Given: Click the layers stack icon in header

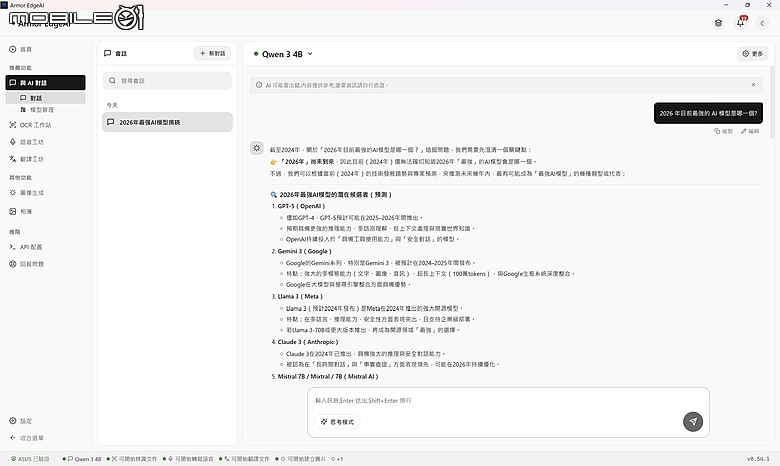Looking at the screenshot, I should click(x=718, y=23).
